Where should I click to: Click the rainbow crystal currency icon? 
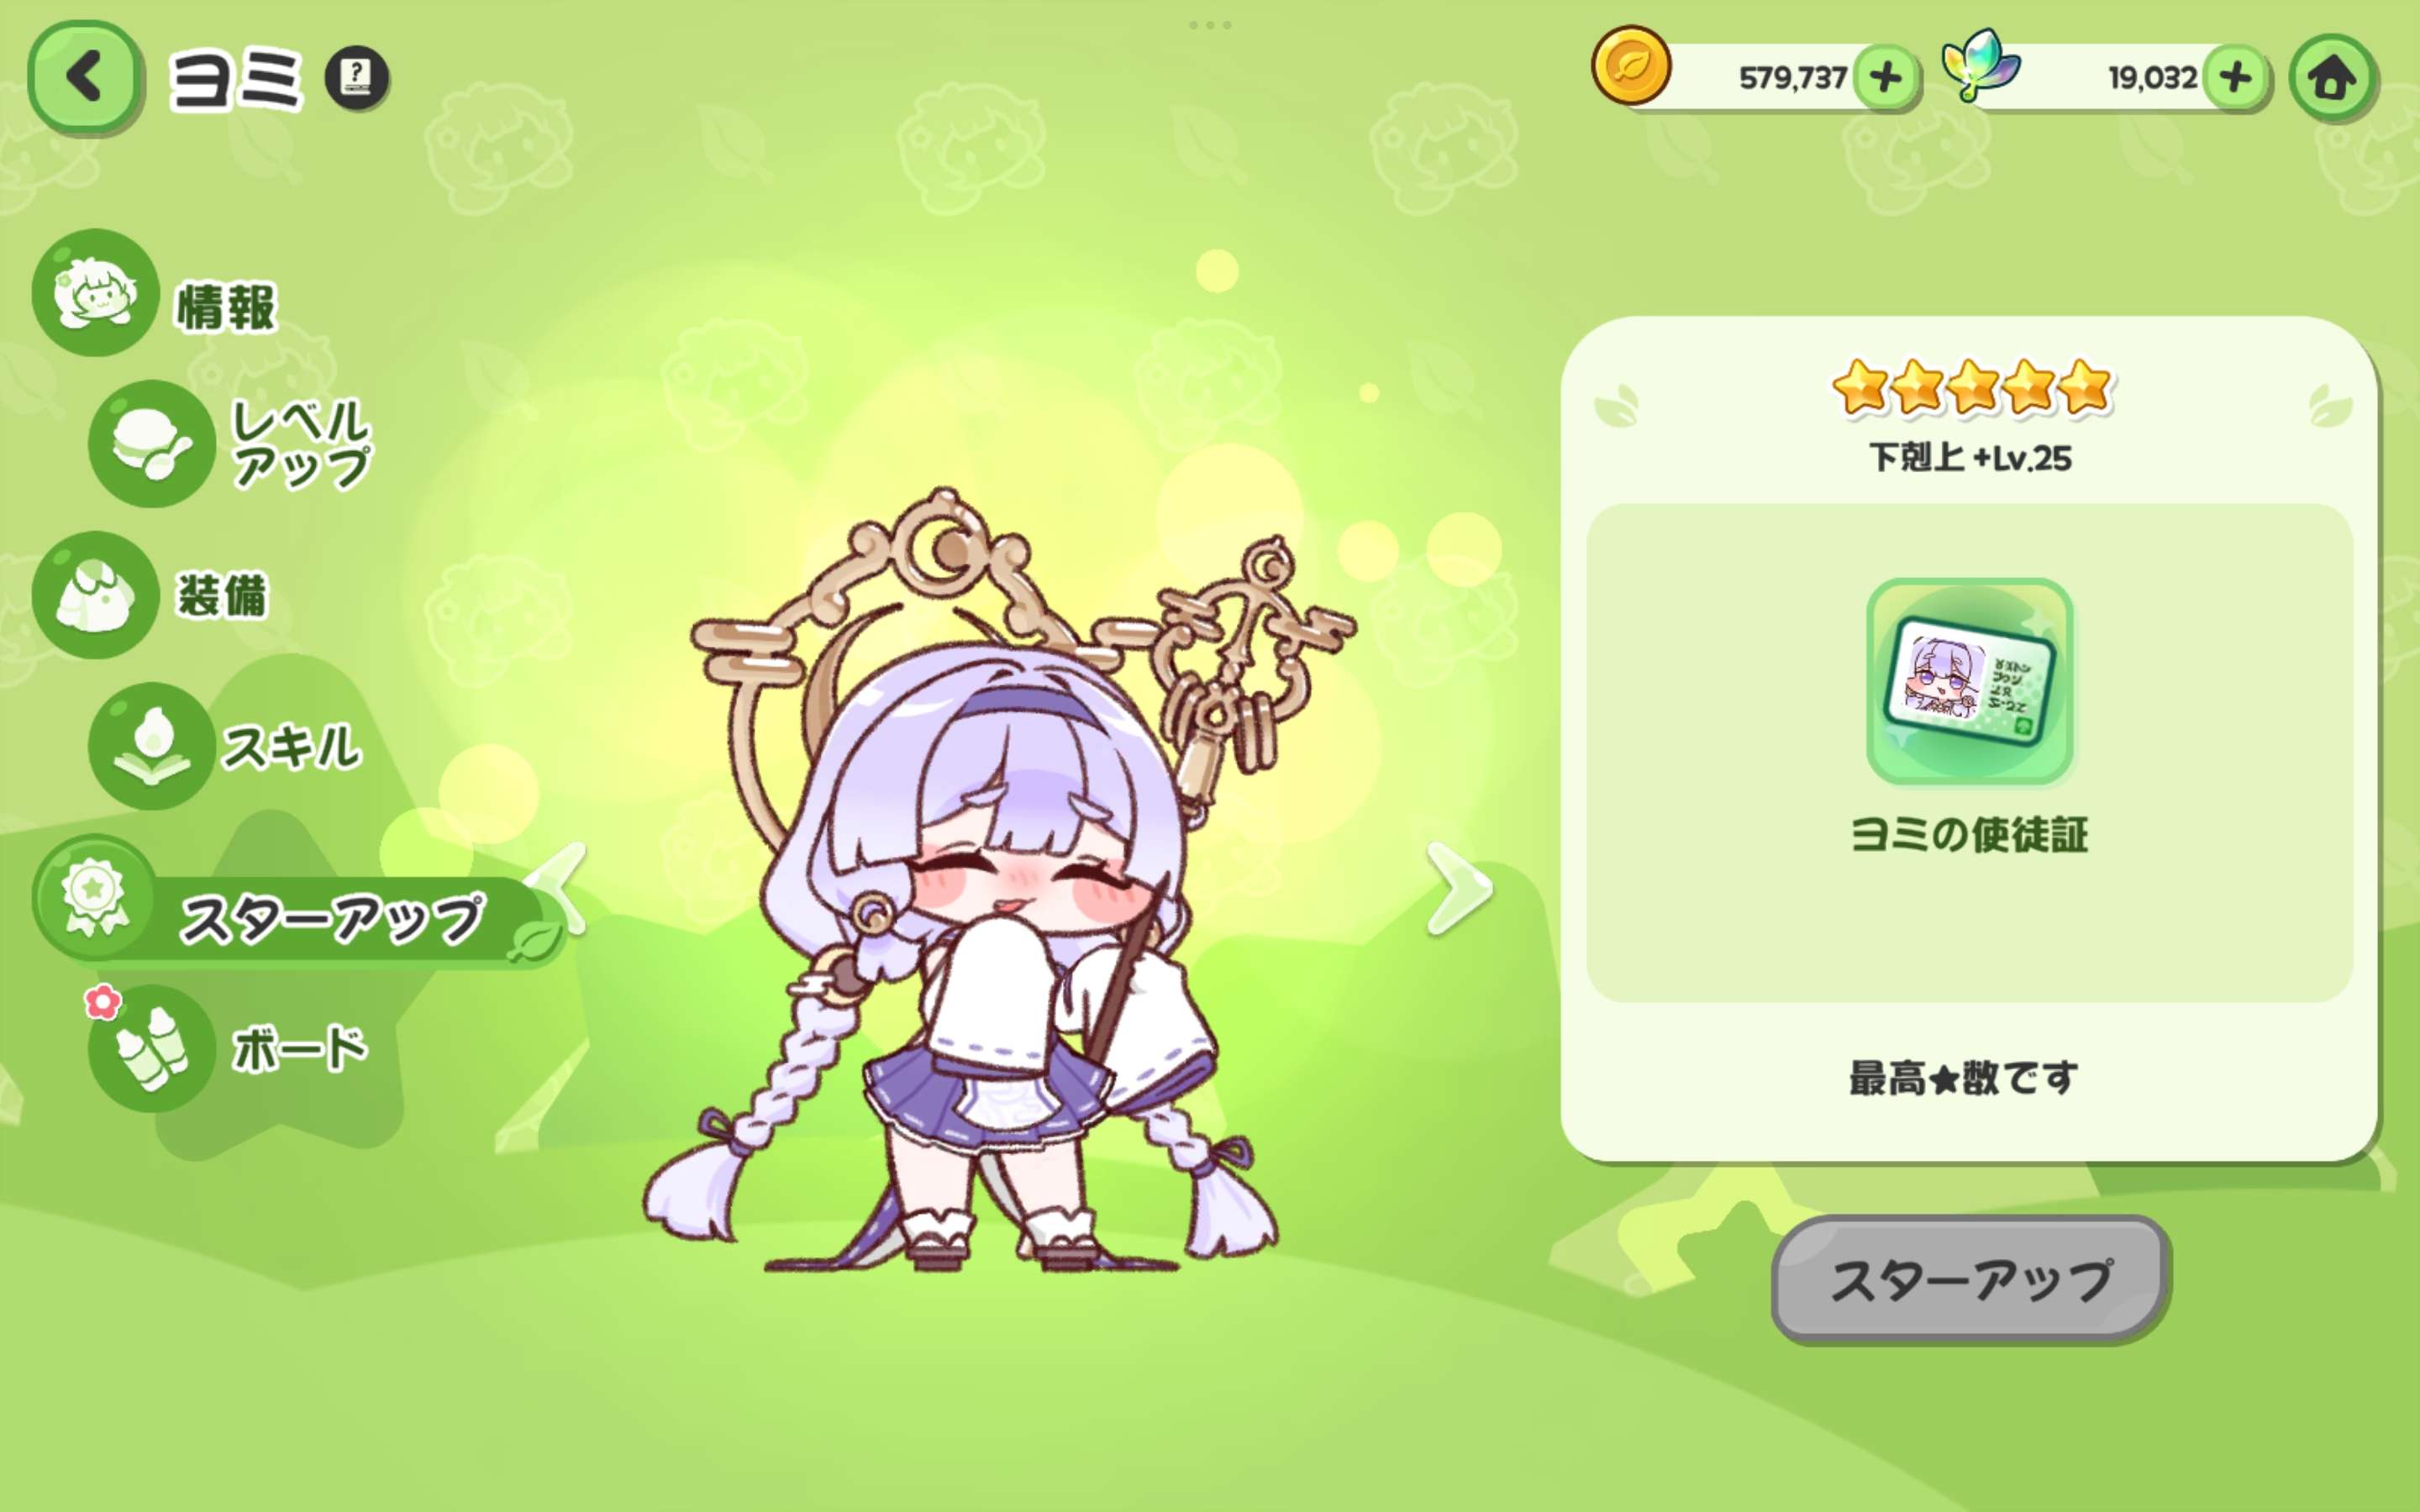click(1979, 64)
